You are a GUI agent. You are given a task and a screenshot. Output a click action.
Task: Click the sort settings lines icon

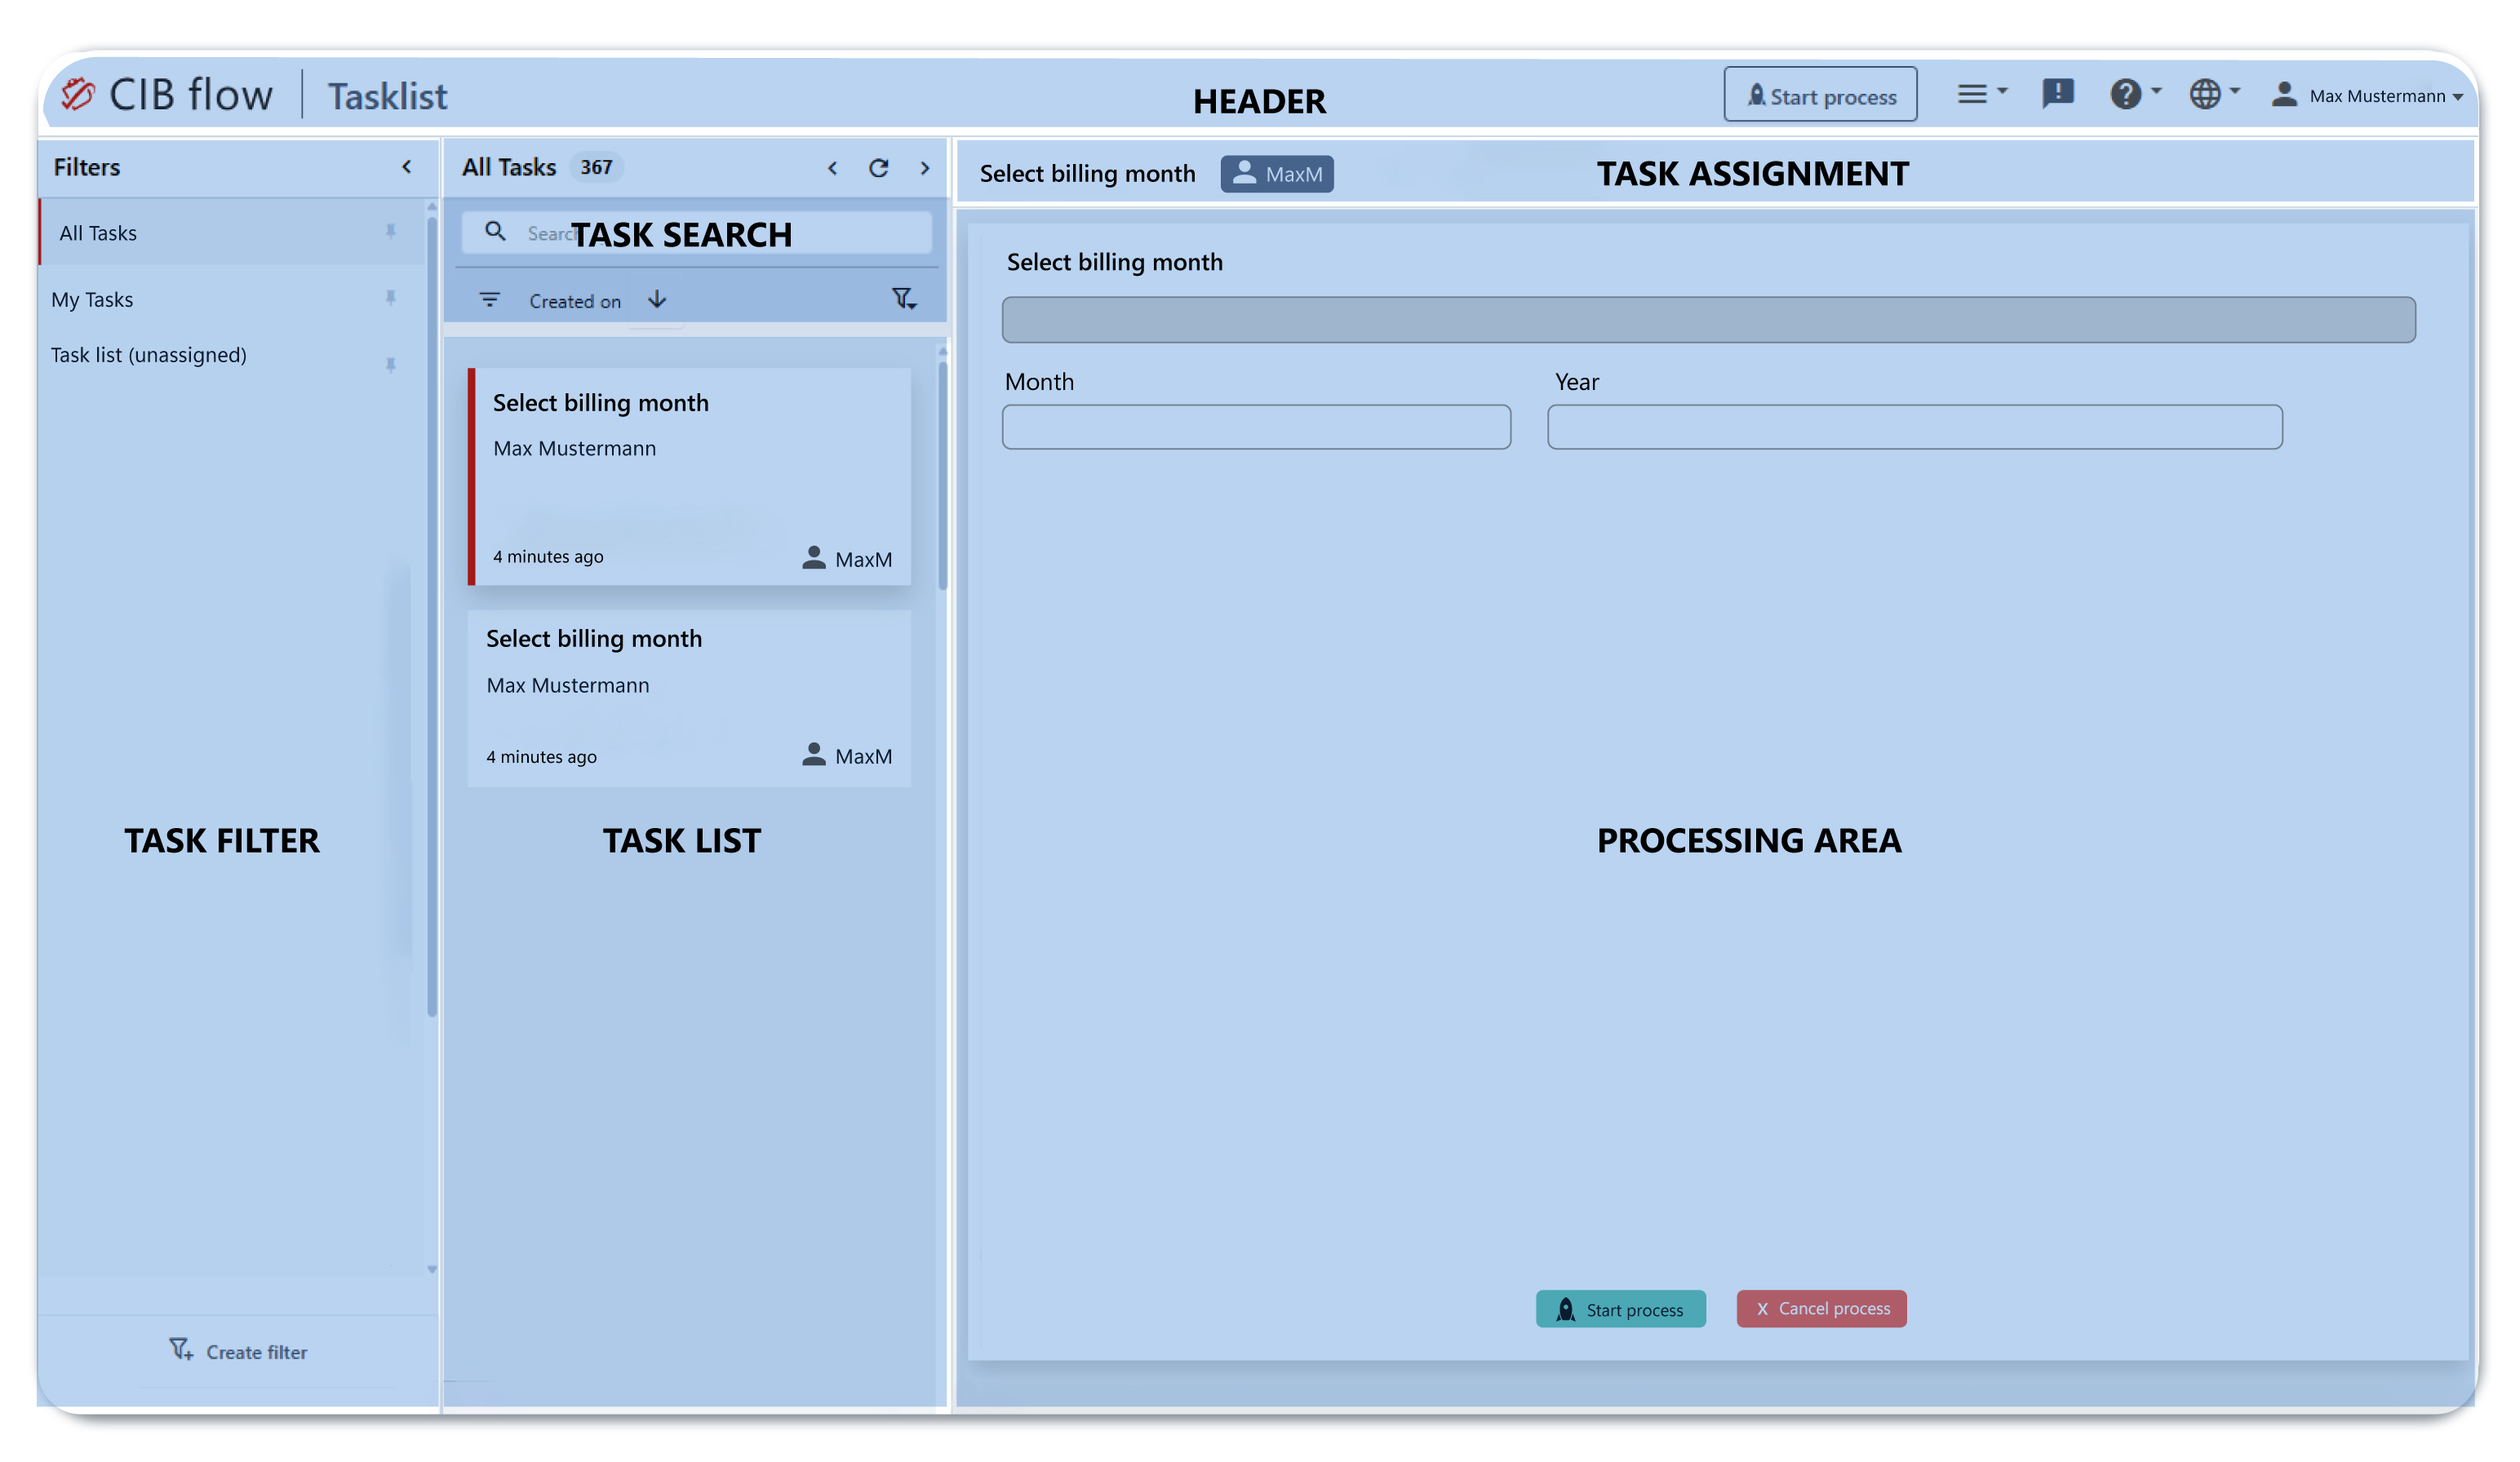(x=489, y=300)
